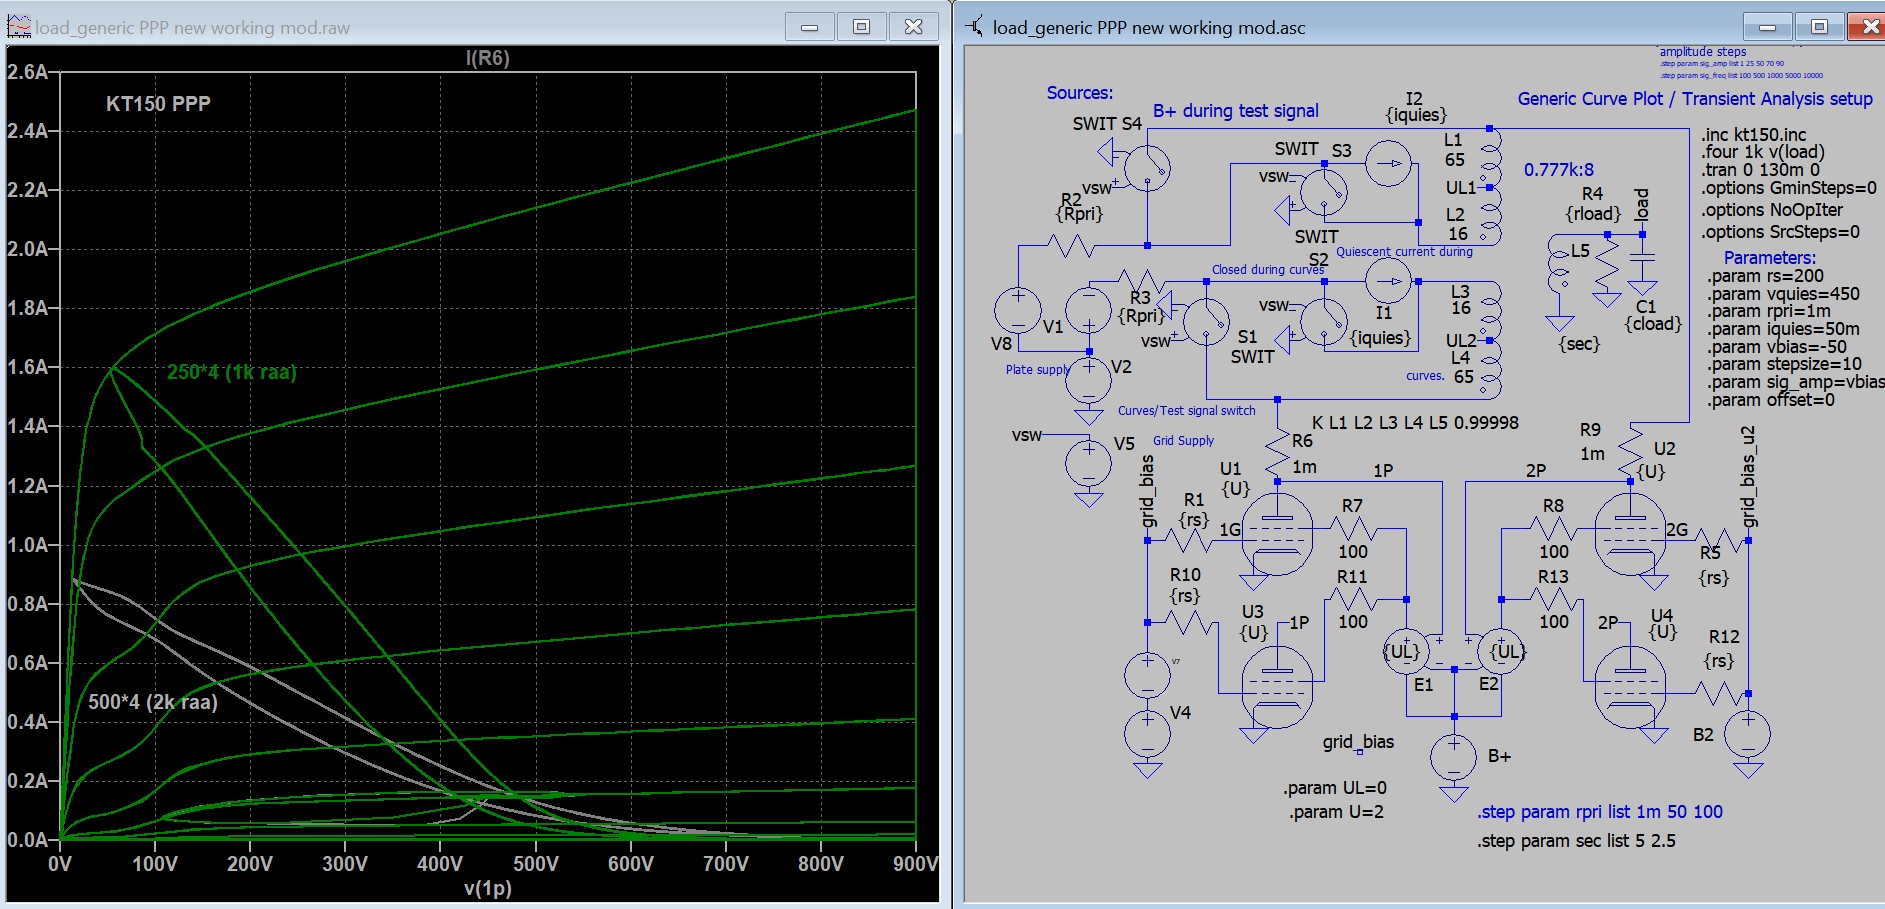The height and width of the screenshot is (909, 1885).
Task: Select resistor R2 zigzag symbol
Action: pos(1071,245)
